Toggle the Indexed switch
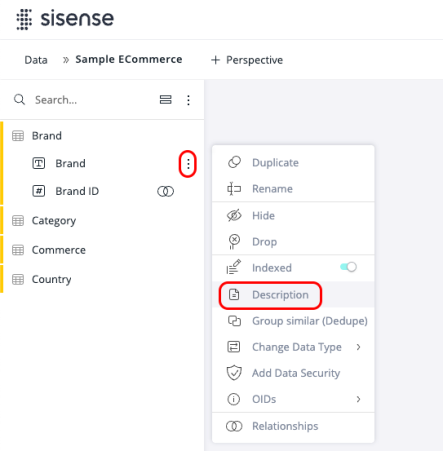Image resolution: width=443 pixels, height=451 pixels. click(x=348, y=267)
